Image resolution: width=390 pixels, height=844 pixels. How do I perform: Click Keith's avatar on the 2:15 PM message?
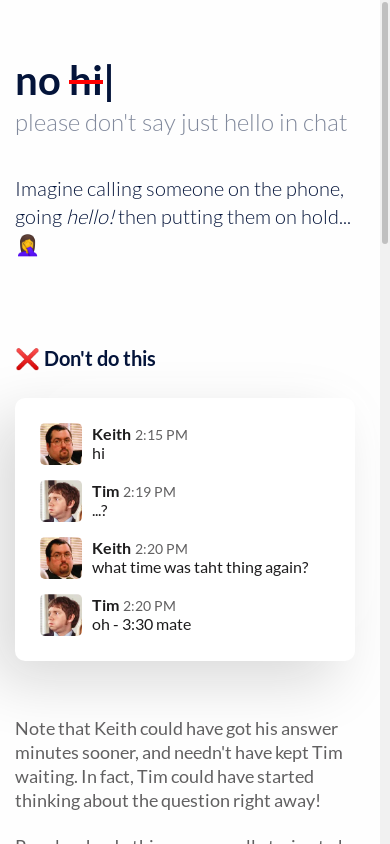61,444
